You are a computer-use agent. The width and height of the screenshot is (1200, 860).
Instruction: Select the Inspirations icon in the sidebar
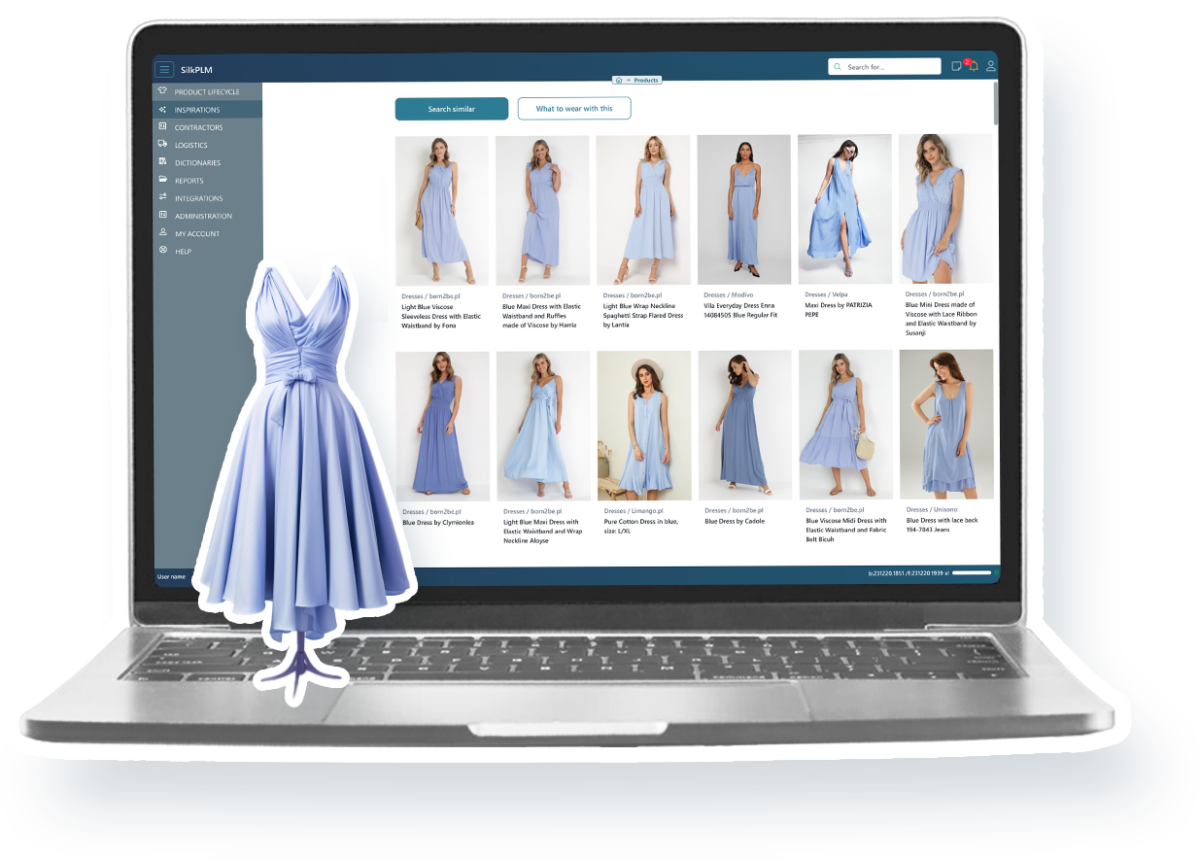[x=163, y=109]
